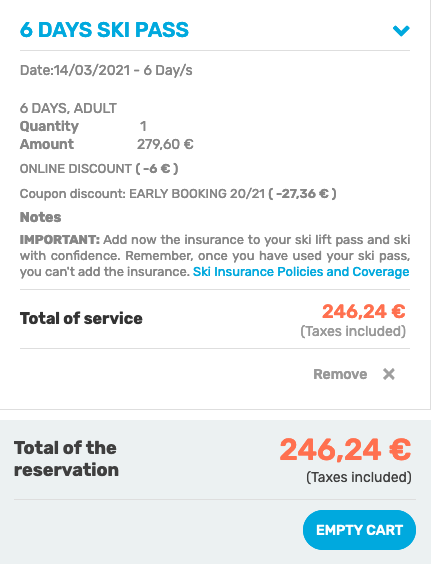Screen dimensions: 432x564
Task: Click the Total of service label
Action: coord(81,318)
